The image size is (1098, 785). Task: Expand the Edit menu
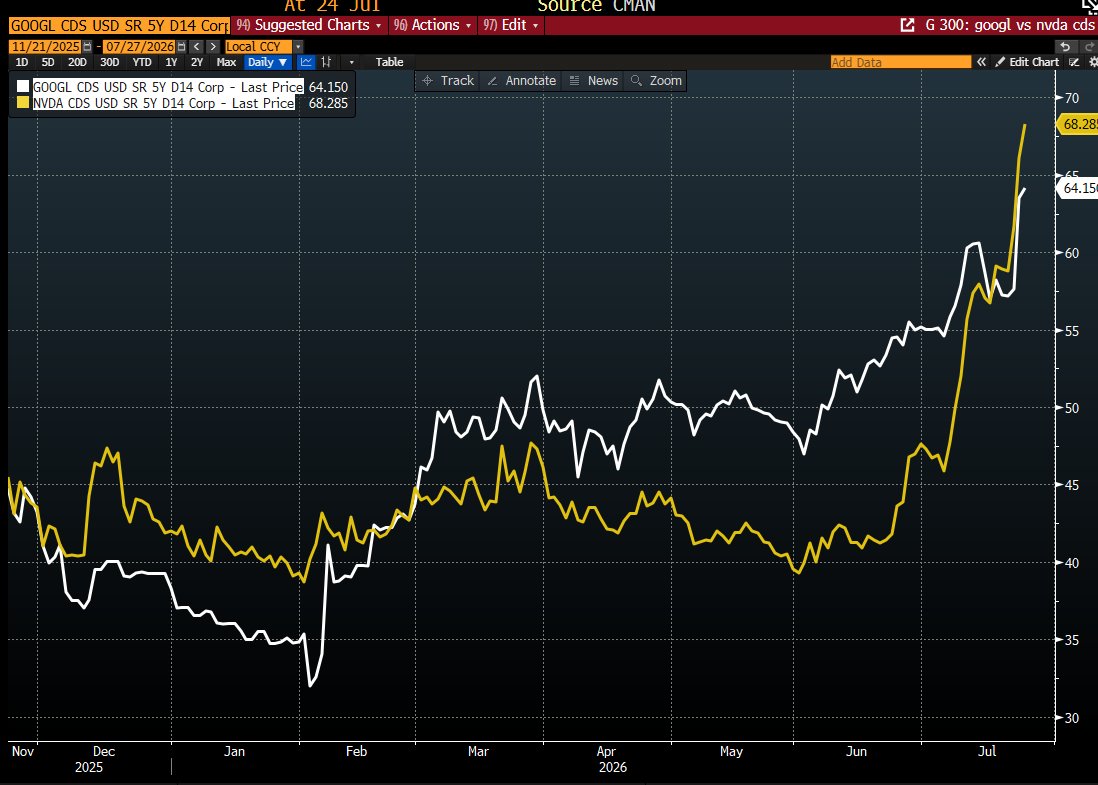[511, 25]
